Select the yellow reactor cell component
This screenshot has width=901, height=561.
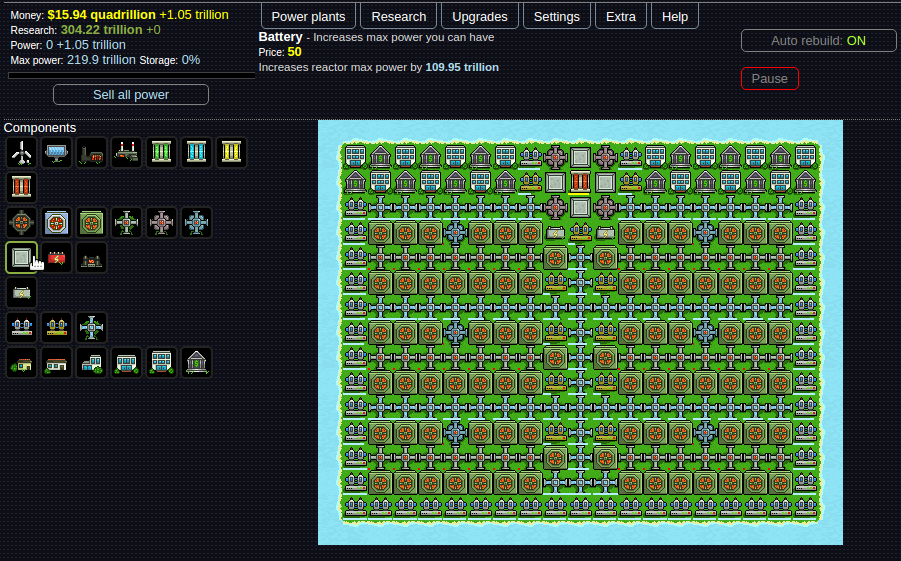coord(232,153)
